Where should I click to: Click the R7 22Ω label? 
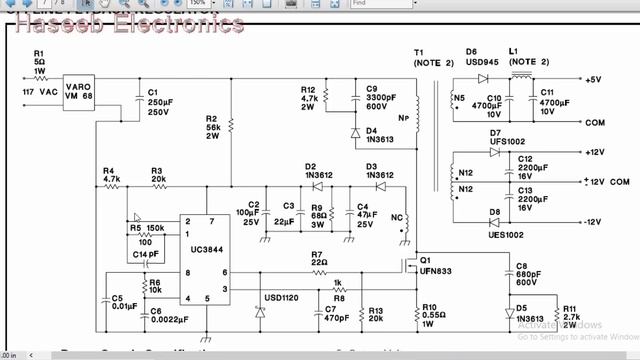319,258
